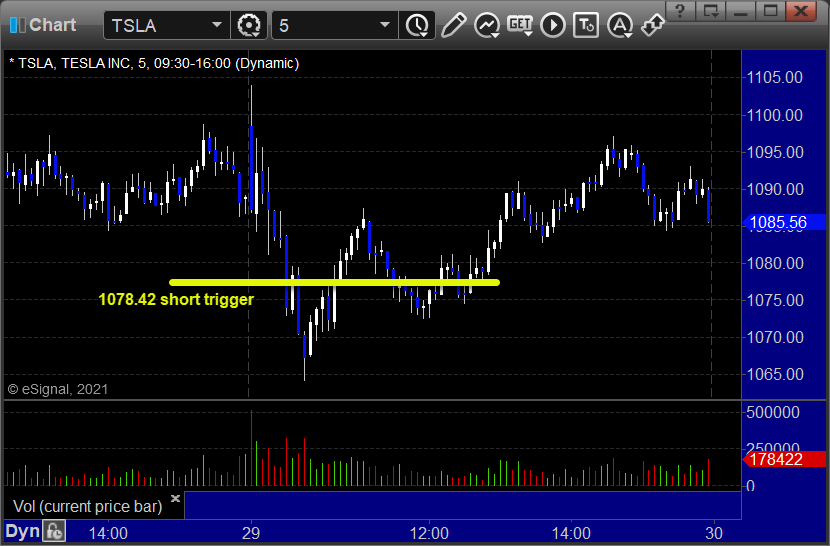Open the 5 interval dropdown arrow
This screenshot has height=546, width=830.
tap(385, 25)
